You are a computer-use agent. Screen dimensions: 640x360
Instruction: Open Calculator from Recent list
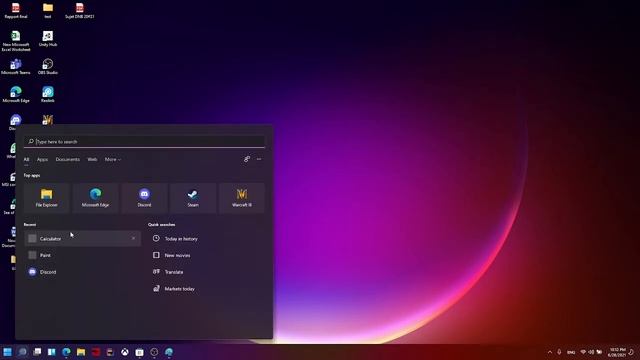[82, 239]
